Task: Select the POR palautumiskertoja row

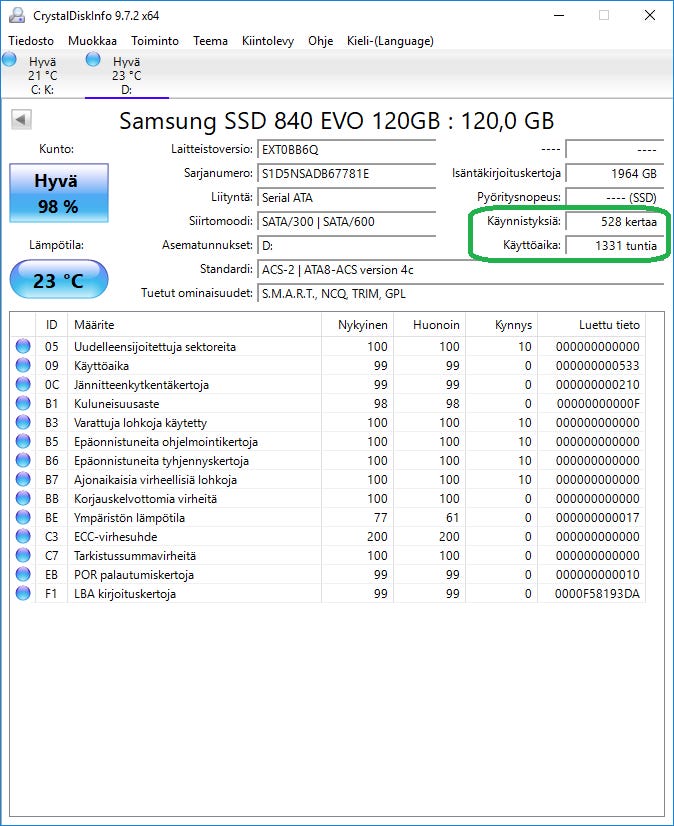Action: pyautogui.click(x=328, y=574)
